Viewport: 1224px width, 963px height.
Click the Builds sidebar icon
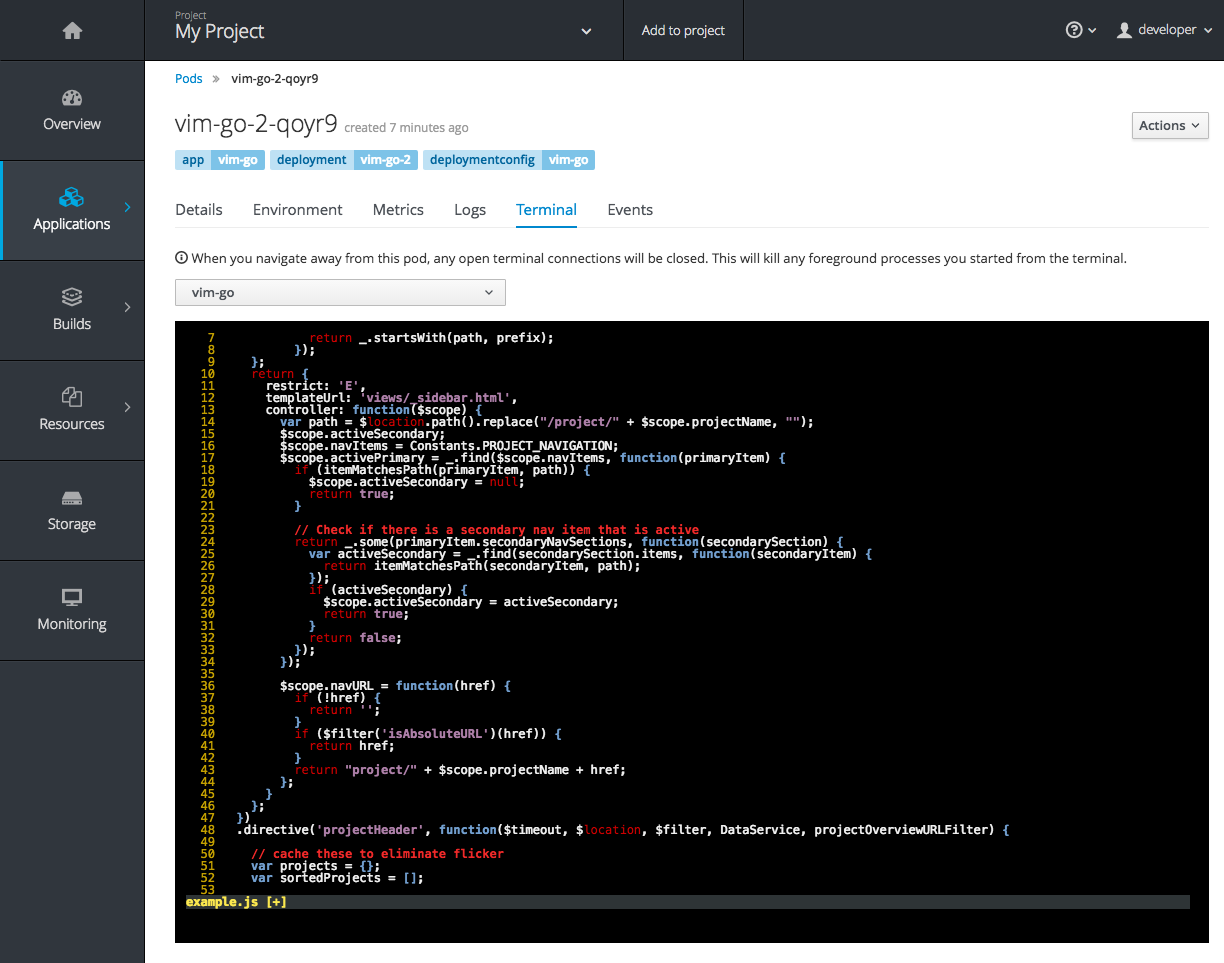click(x=71, y=297)
